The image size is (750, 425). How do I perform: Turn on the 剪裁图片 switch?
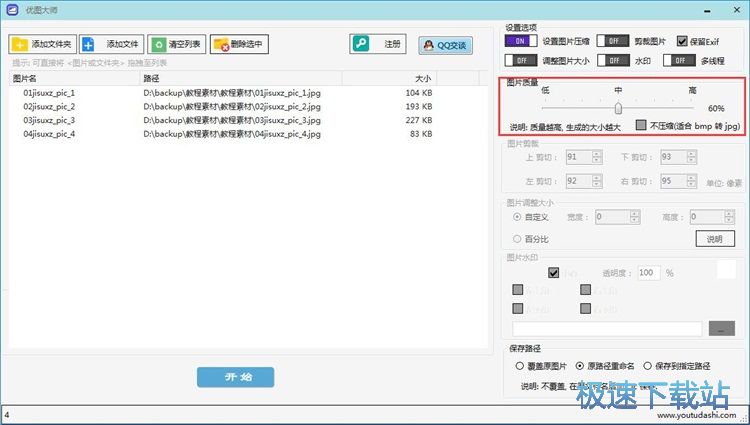pyautogui.click(x=613, y=41)
